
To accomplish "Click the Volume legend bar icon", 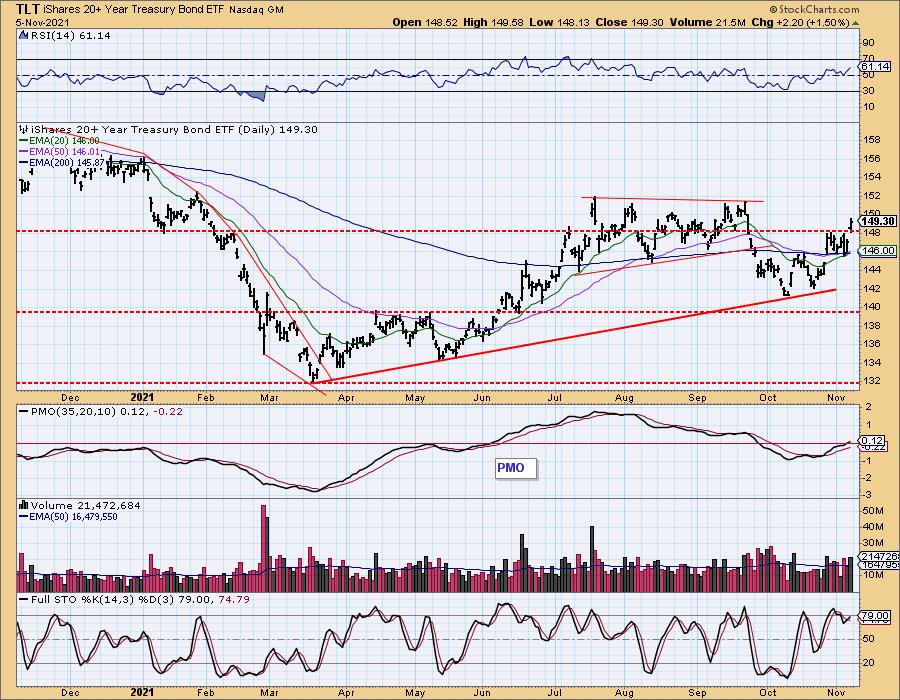I will click(24, 505).
